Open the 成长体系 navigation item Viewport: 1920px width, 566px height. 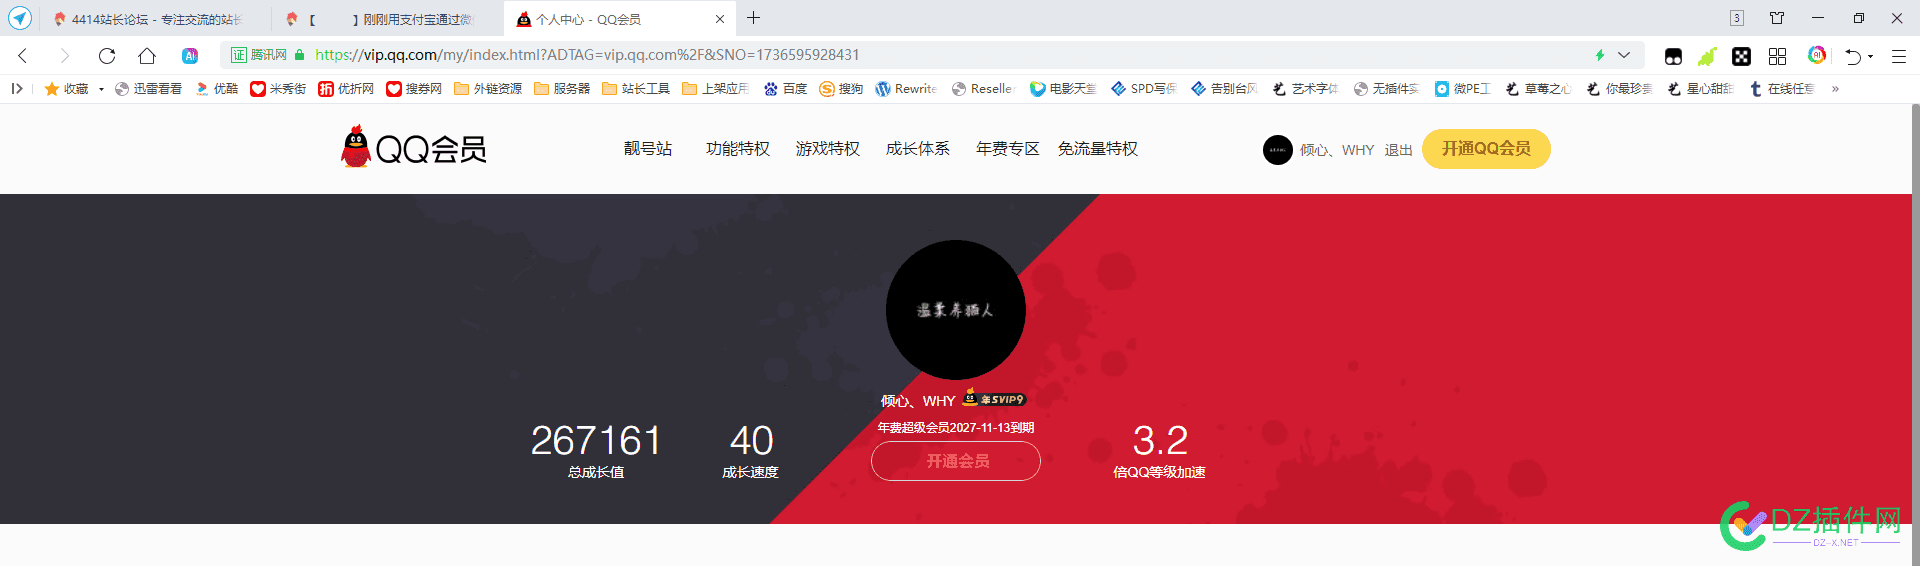918,149
